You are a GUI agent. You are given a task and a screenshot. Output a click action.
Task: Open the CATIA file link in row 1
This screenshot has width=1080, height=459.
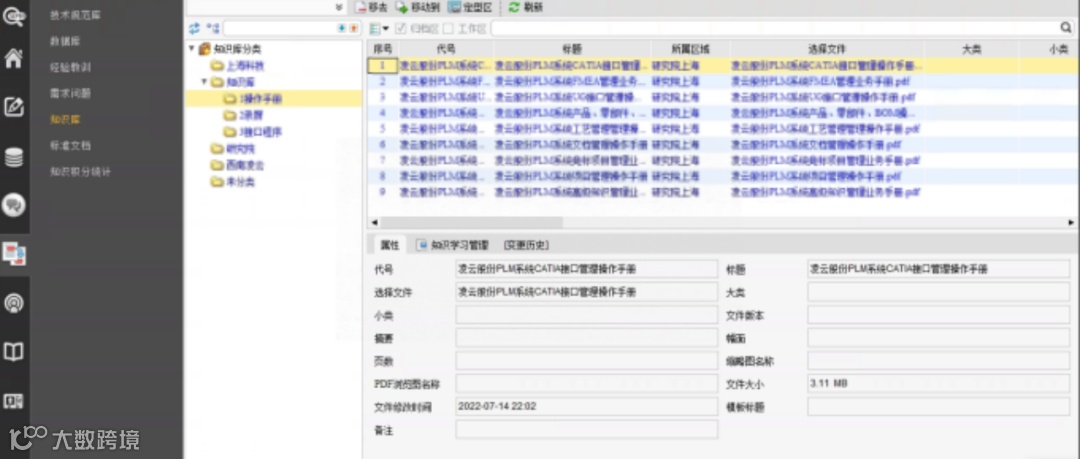tap(827, 65)
